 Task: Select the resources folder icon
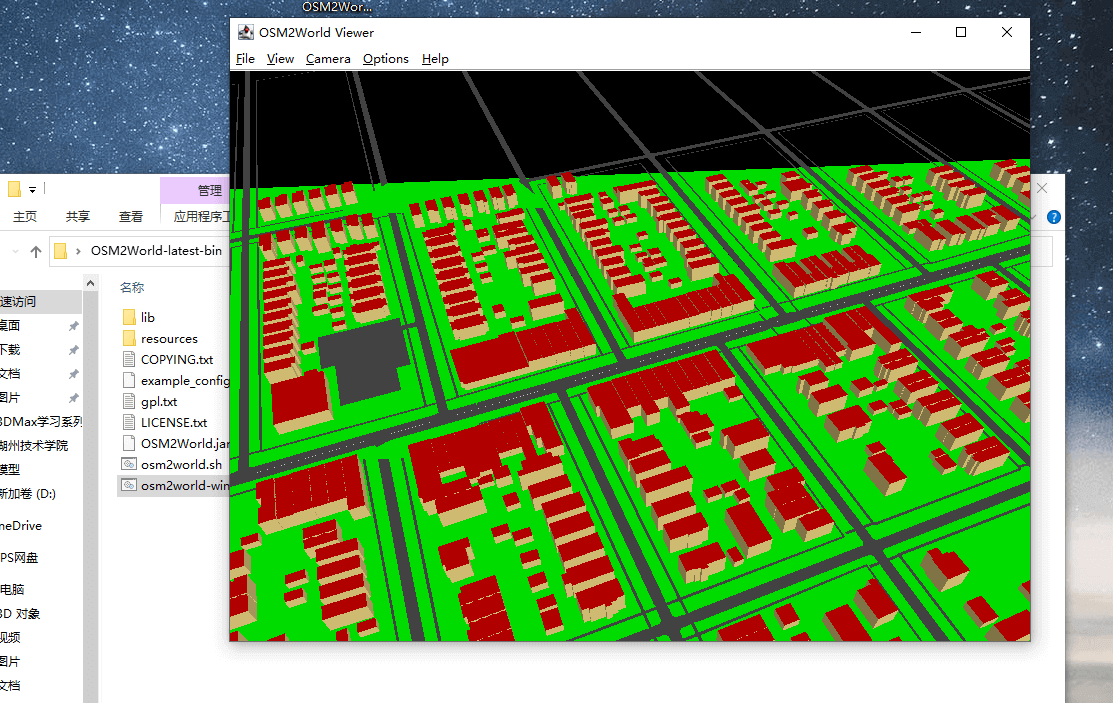[129, 338]
